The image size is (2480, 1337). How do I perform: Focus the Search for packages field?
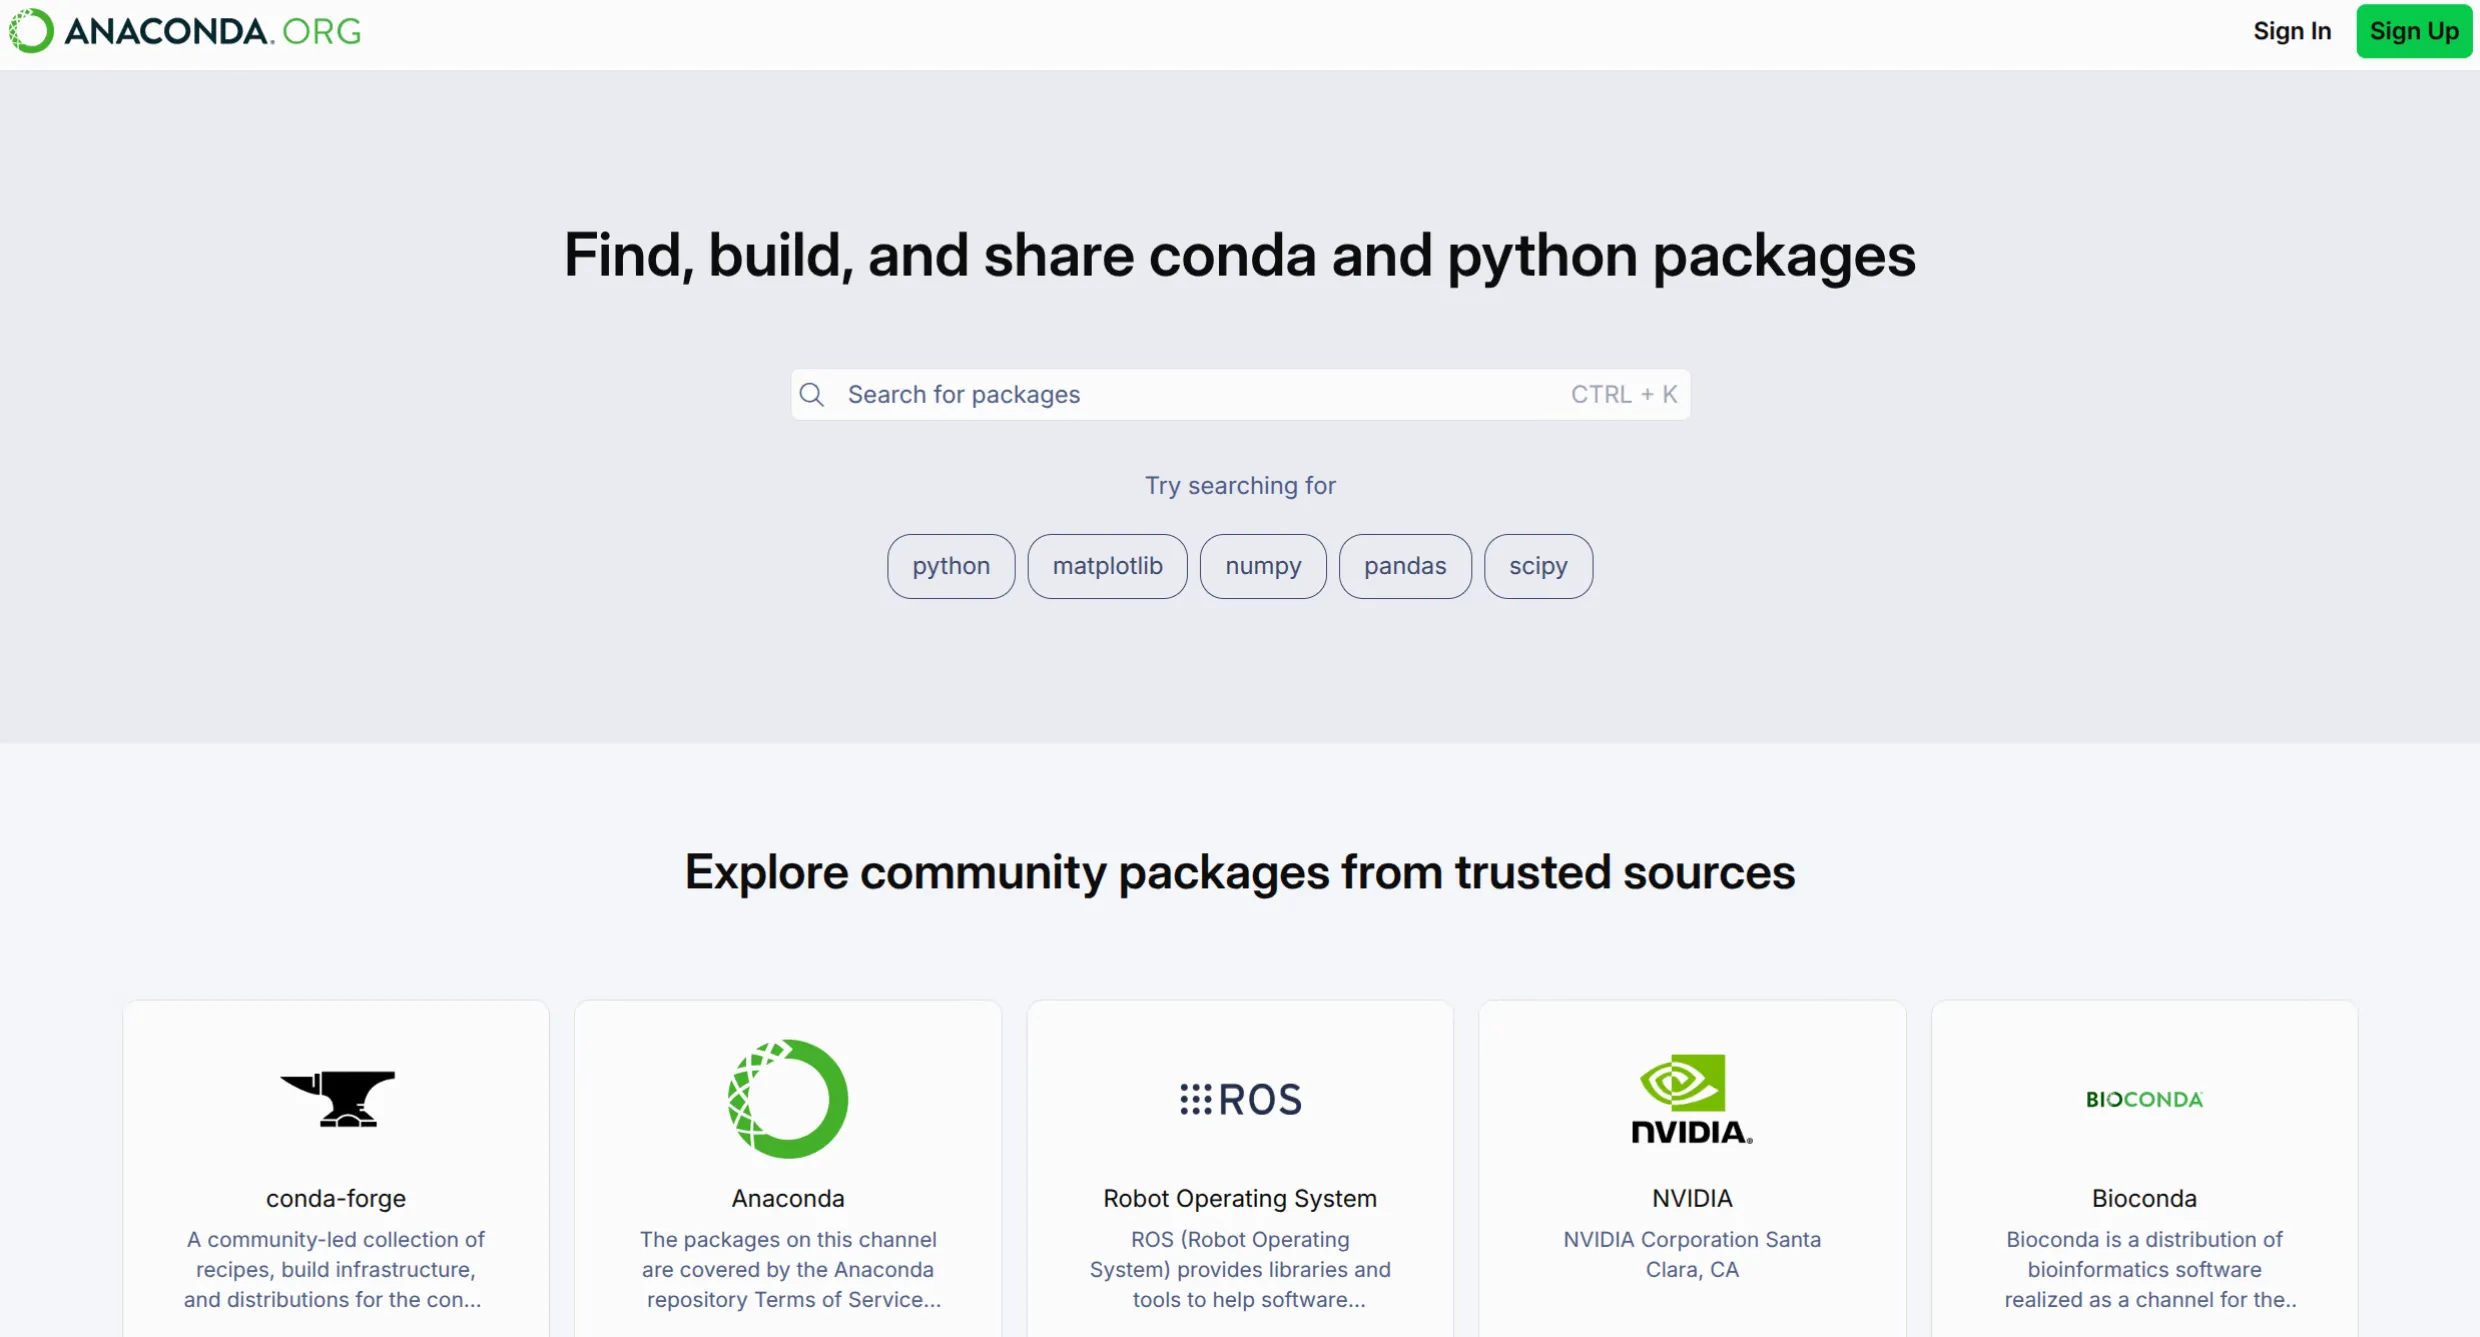(x=1240, y=395)
